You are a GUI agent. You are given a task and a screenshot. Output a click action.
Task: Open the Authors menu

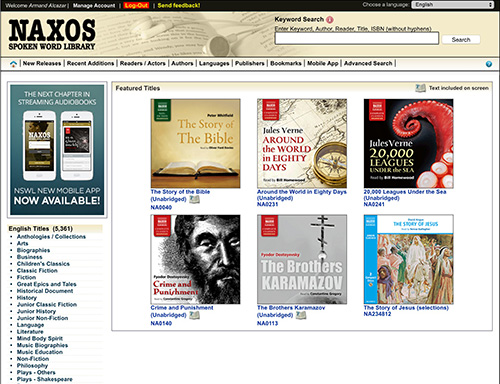click(182, 63)
